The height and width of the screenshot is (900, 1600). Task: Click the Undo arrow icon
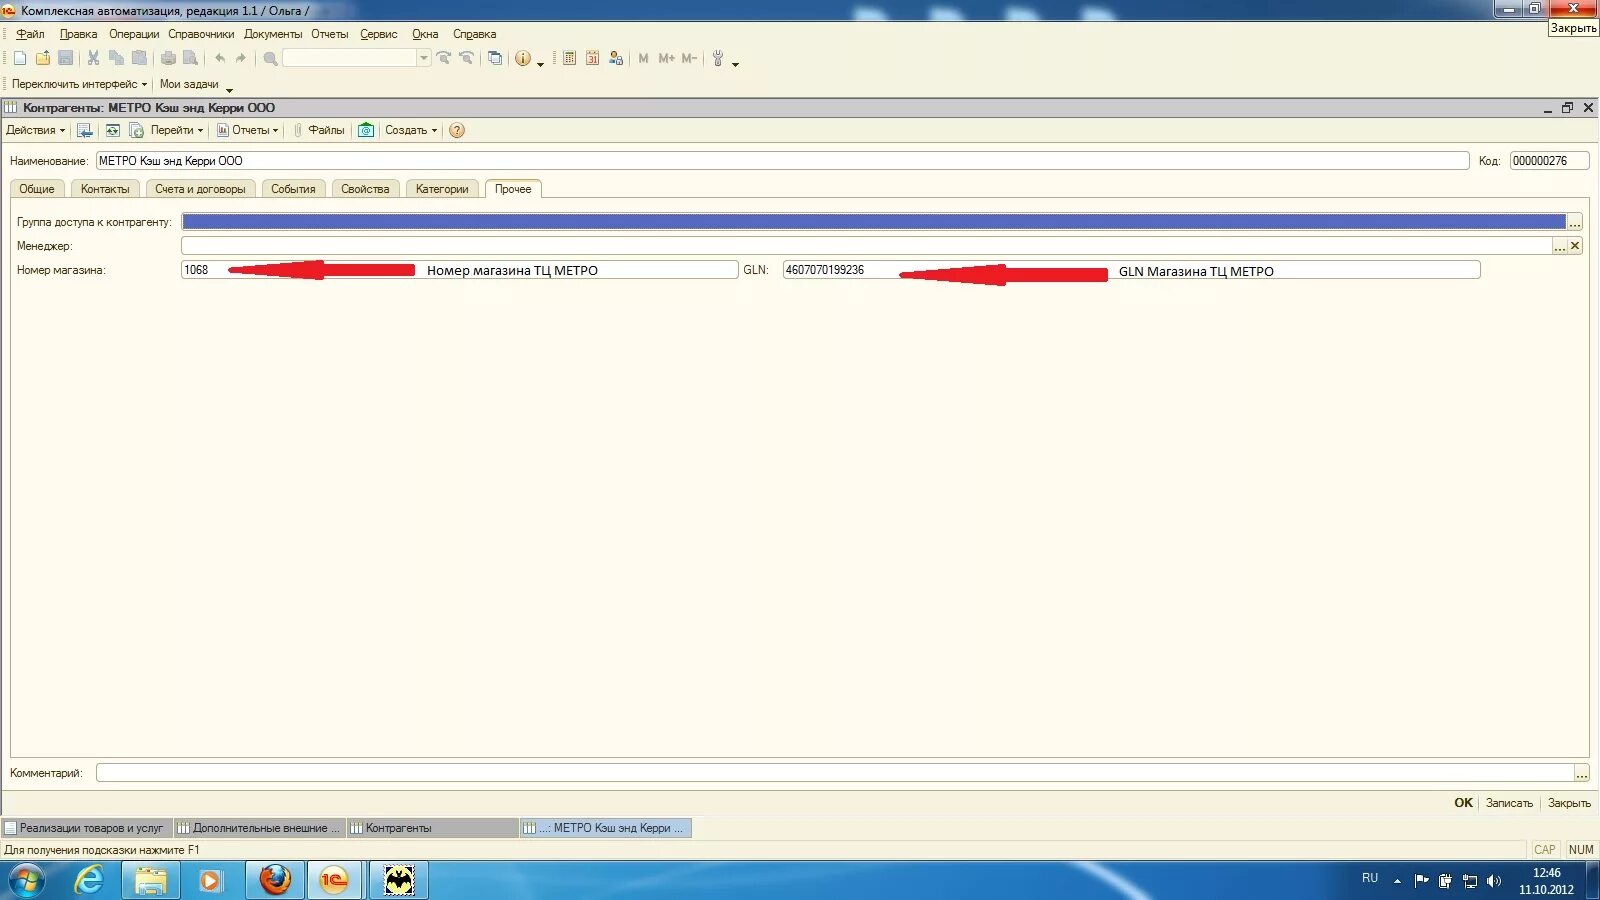(219, 58)
